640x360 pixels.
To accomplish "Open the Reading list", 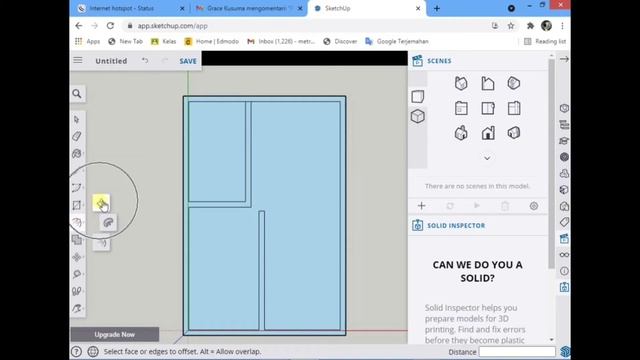I will (545, 41).
